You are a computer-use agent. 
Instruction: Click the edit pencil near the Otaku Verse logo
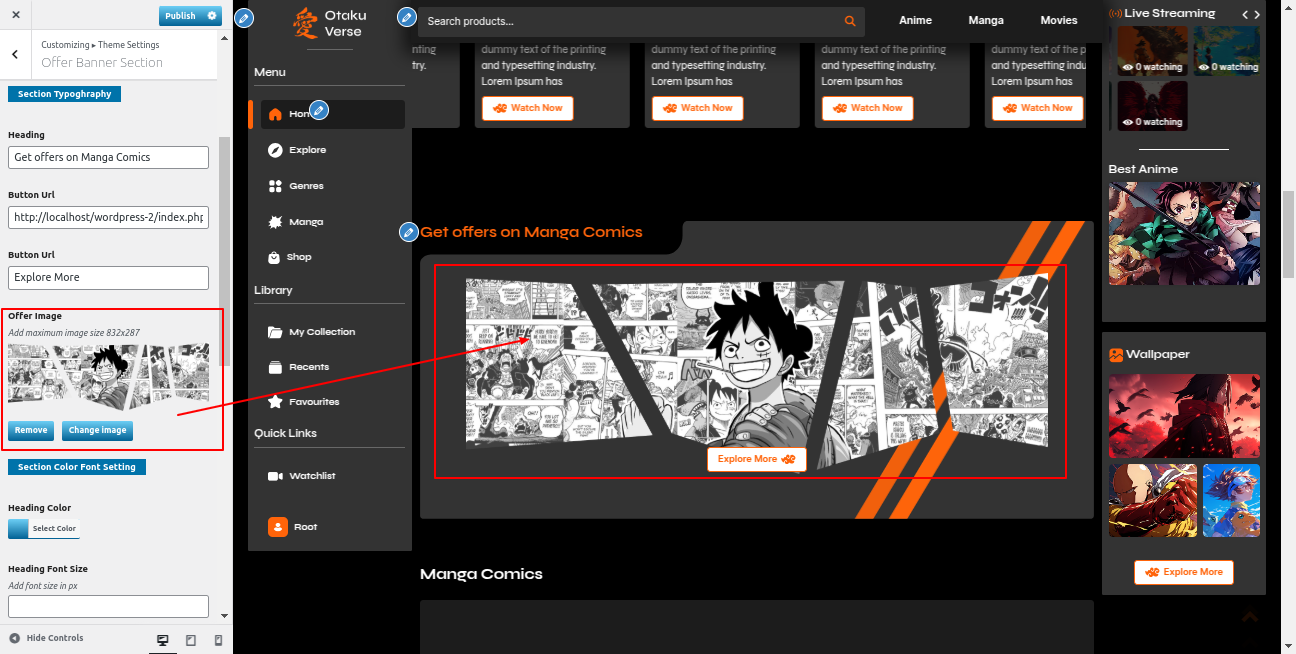tap(243, 18)
